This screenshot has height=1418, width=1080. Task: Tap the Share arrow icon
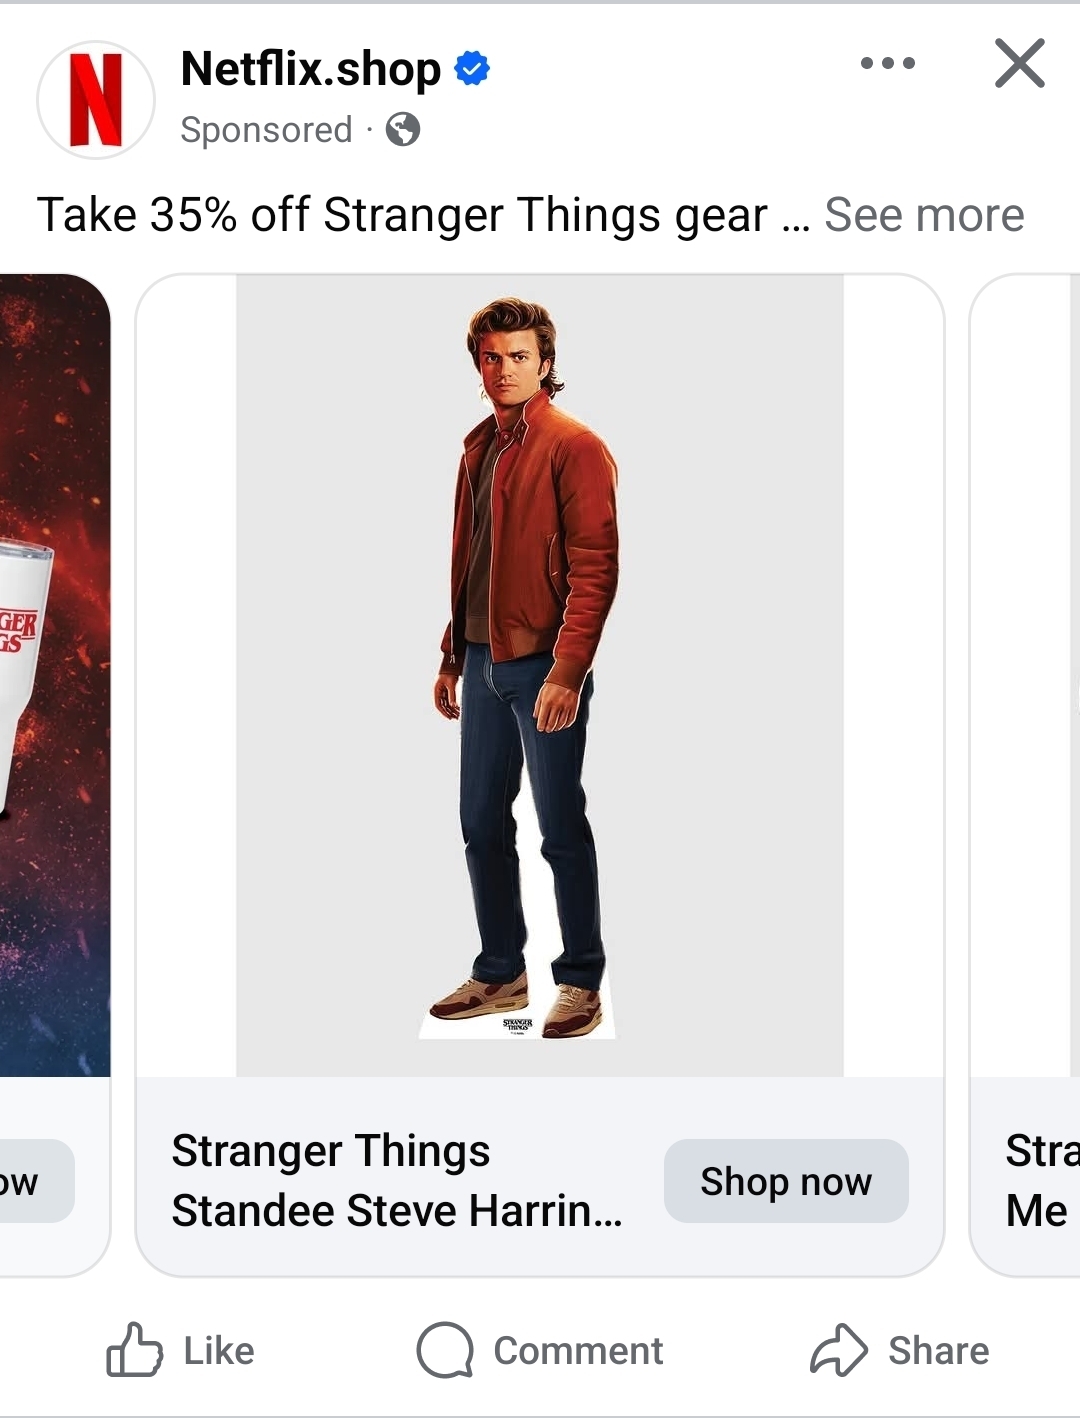coord(838,1350)
